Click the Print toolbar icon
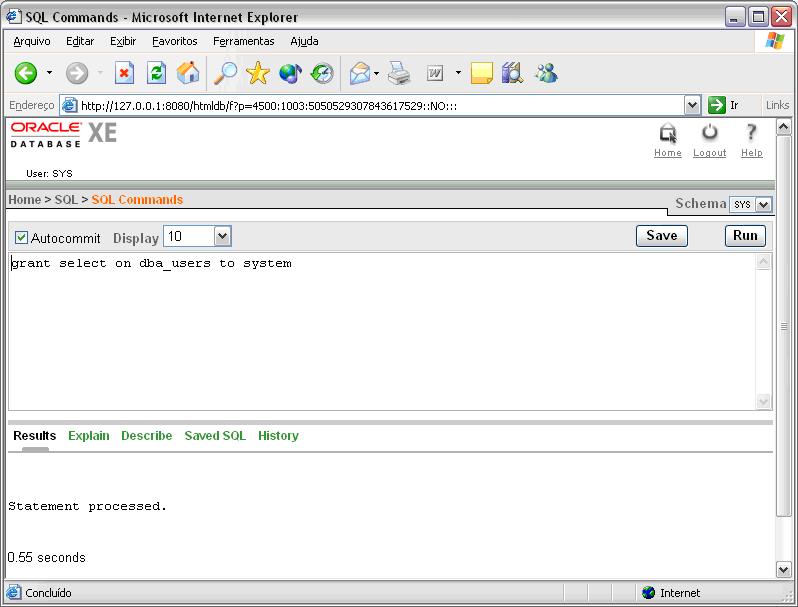This screenshot has height=607, width=798. point(399,73)
